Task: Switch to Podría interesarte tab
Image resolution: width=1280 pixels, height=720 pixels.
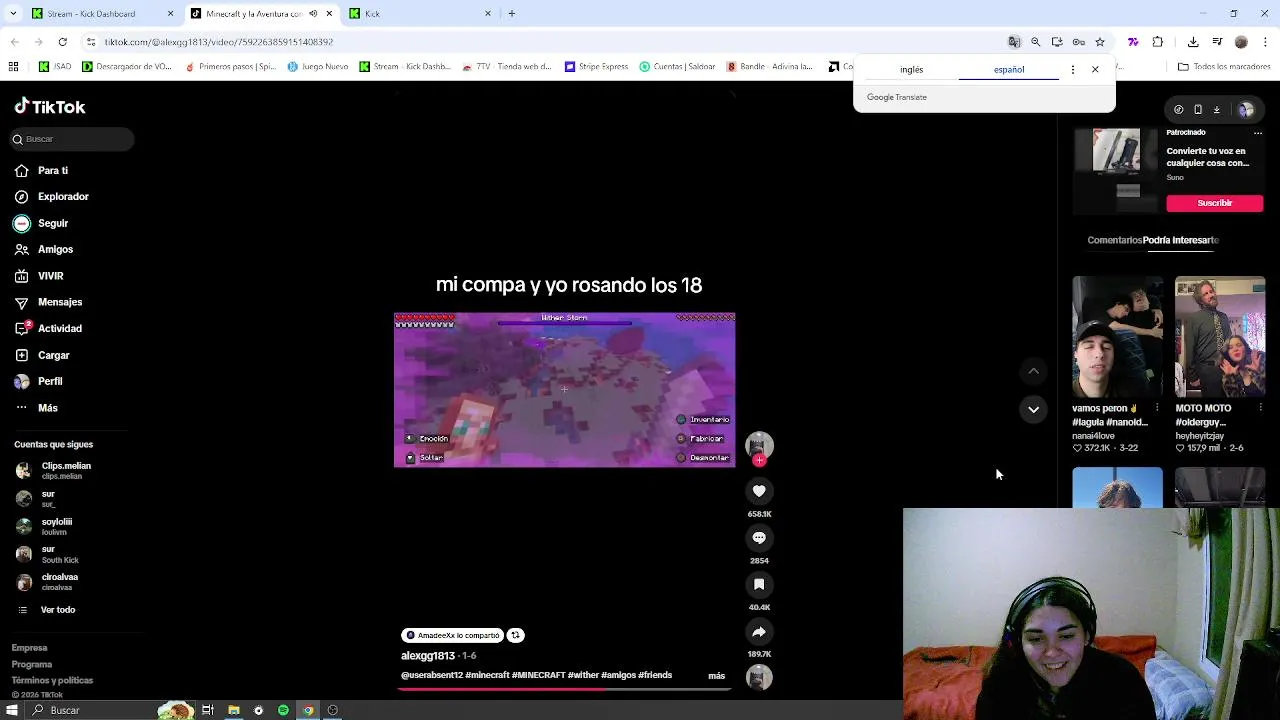Action: 1181,240
